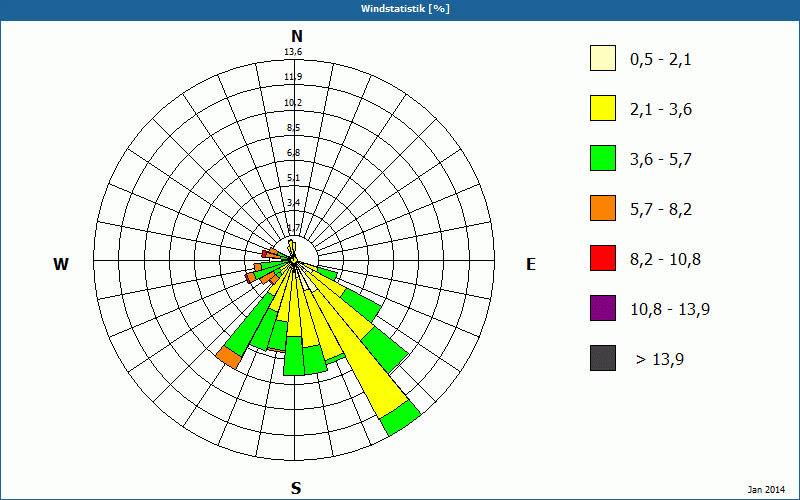Click the orange tip of the southwest bar
Image resolution: width=800 pixels, height=500 pixels.
228,357
